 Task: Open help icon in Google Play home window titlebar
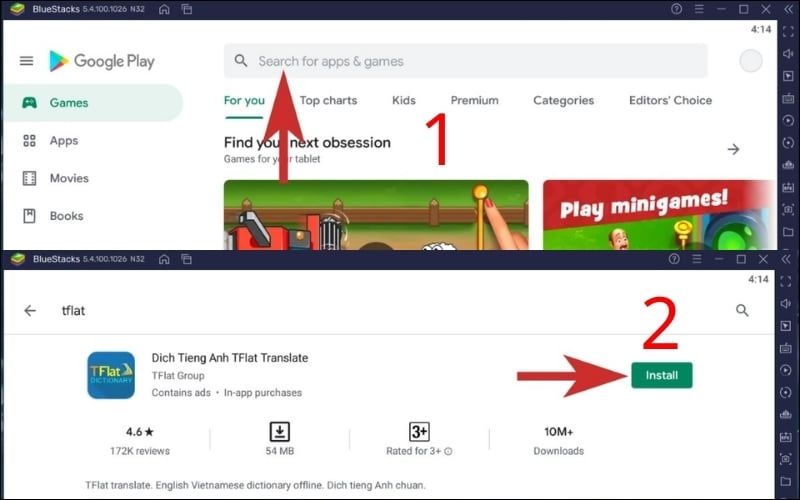[x=677, y=9]
